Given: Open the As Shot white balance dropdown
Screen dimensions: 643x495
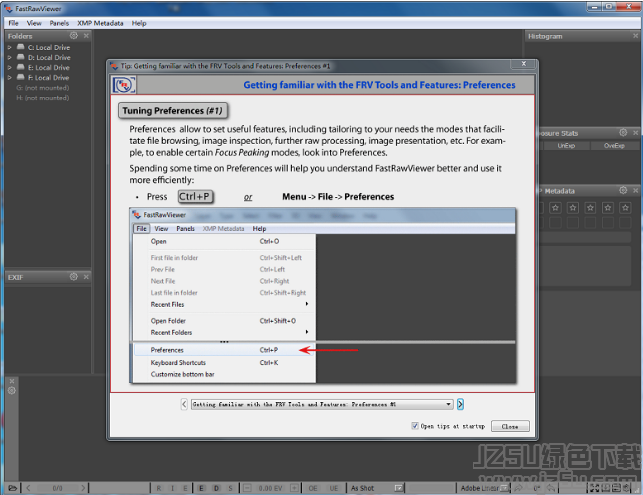Looking at the screenshot, I should (376, 488).
